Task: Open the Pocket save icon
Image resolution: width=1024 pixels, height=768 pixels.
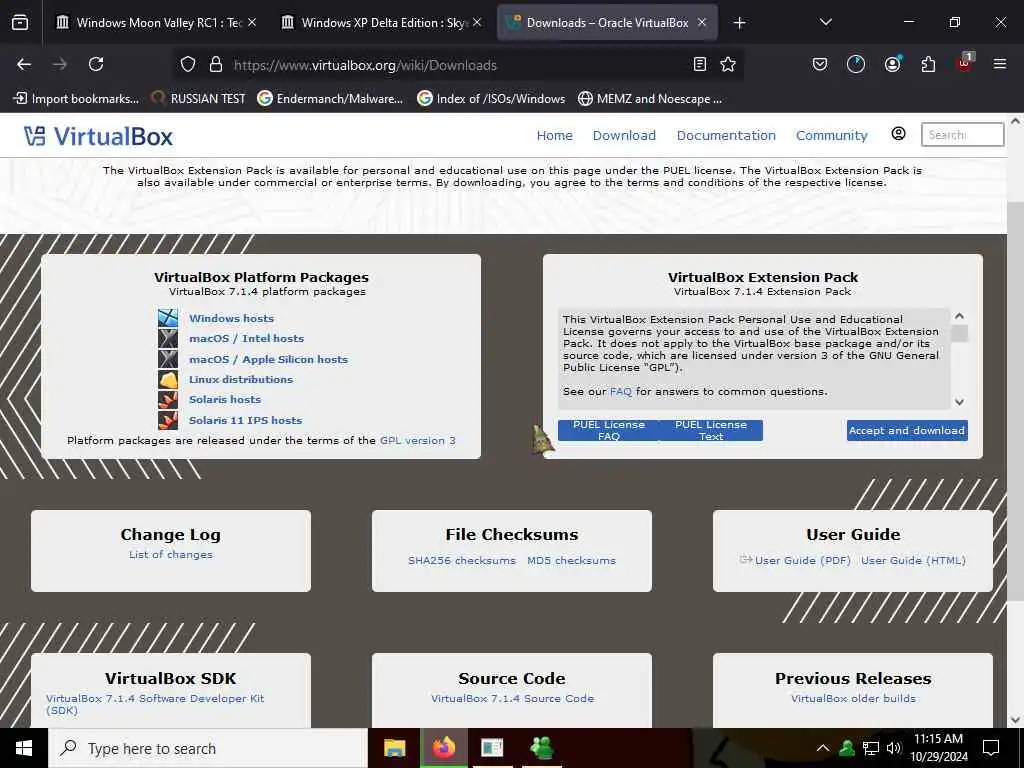Action: tap(820, 64)
